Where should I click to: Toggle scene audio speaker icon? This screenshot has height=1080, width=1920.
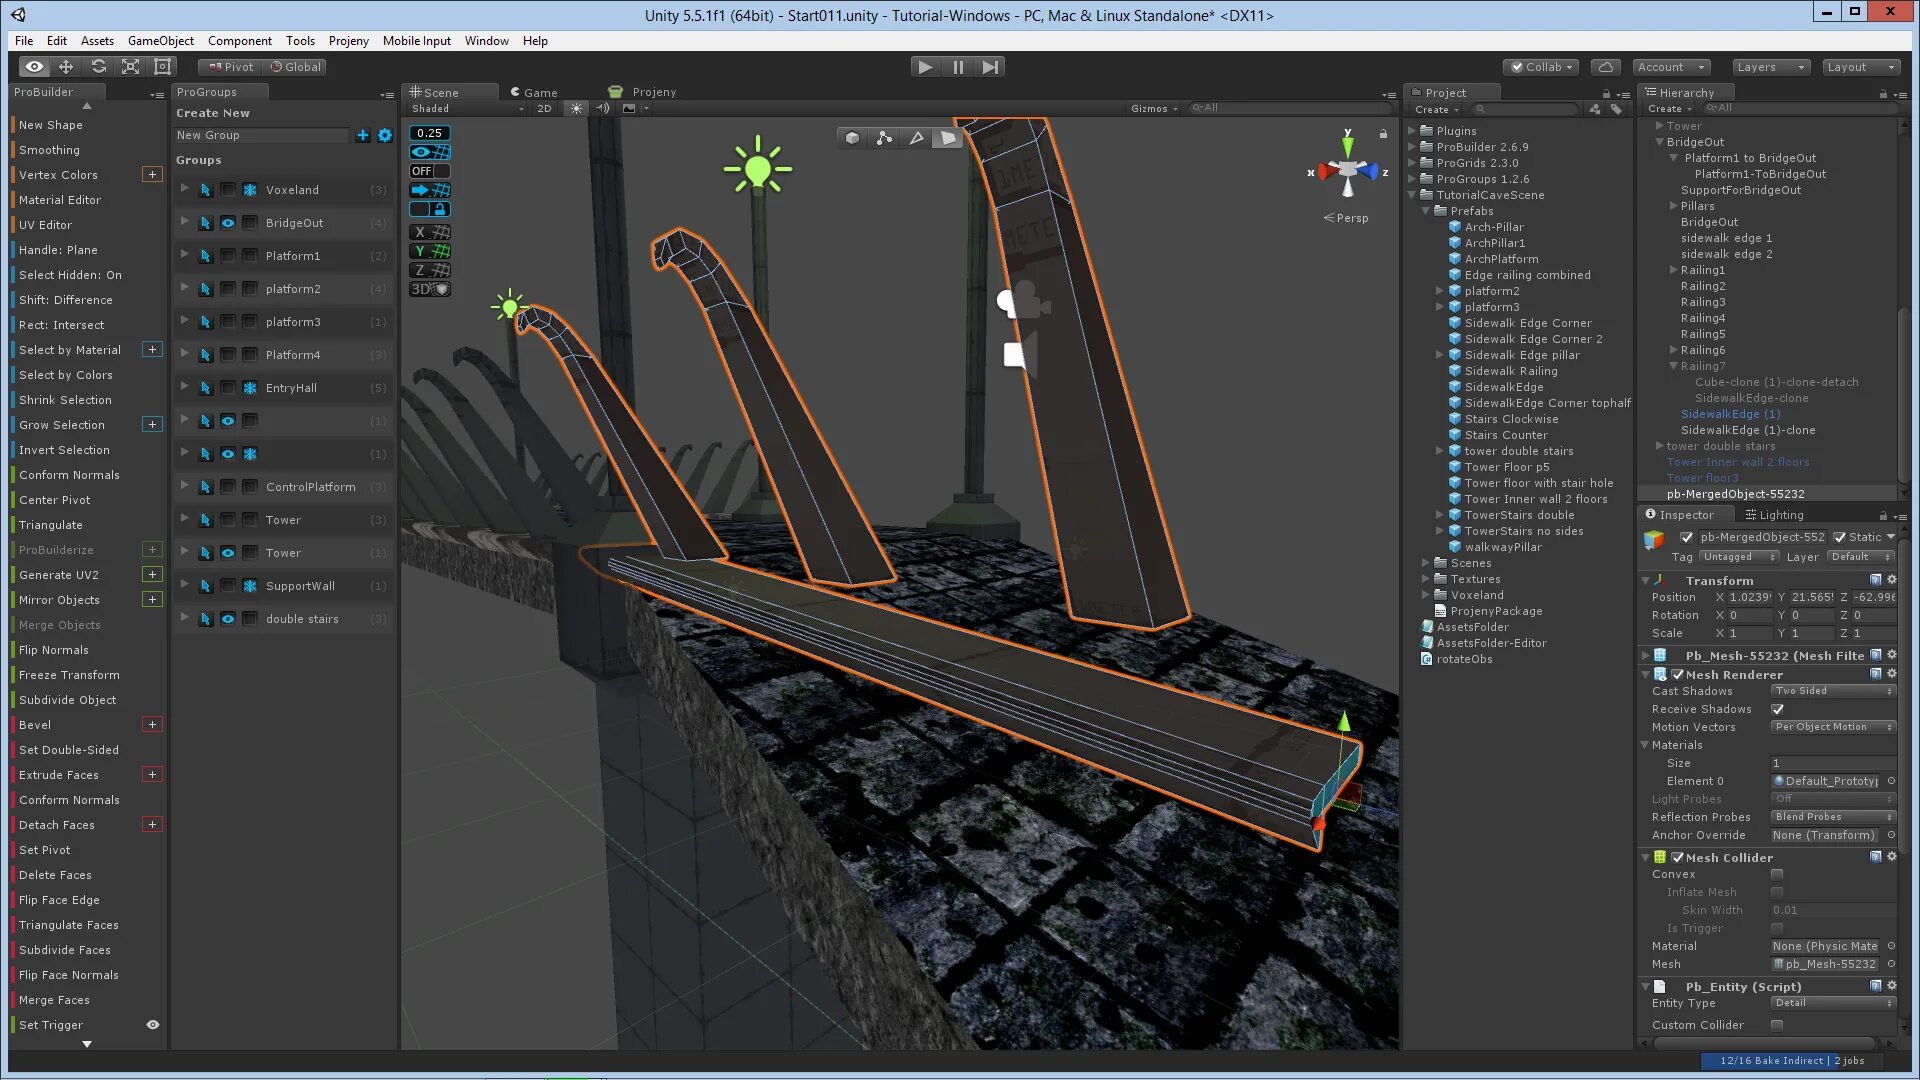(x=602, y=108)
